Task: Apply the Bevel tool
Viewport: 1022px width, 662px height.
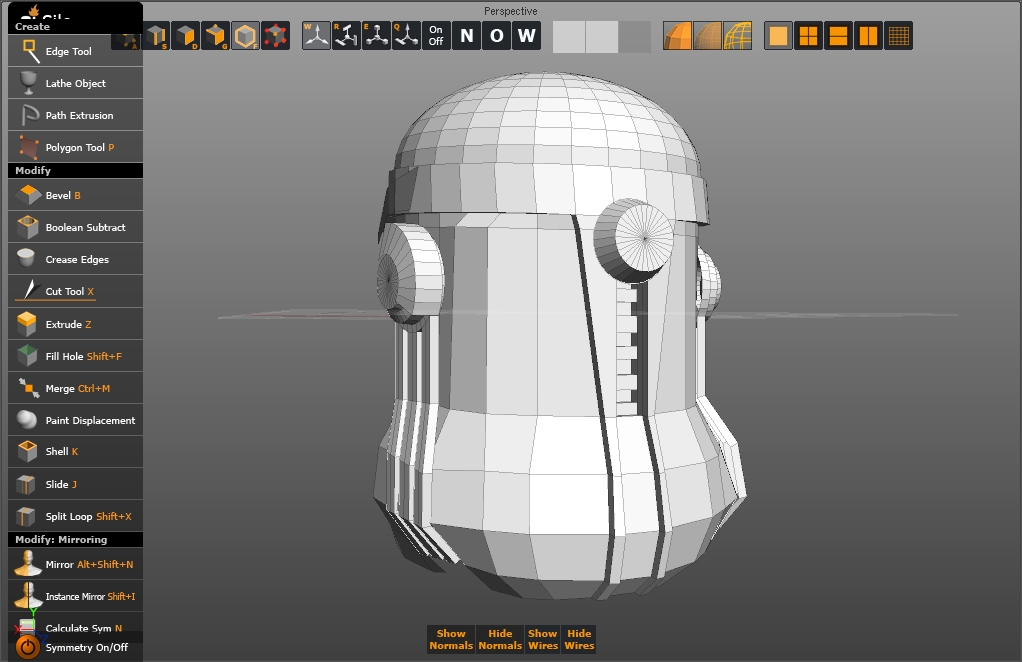Action: [75, 195]
